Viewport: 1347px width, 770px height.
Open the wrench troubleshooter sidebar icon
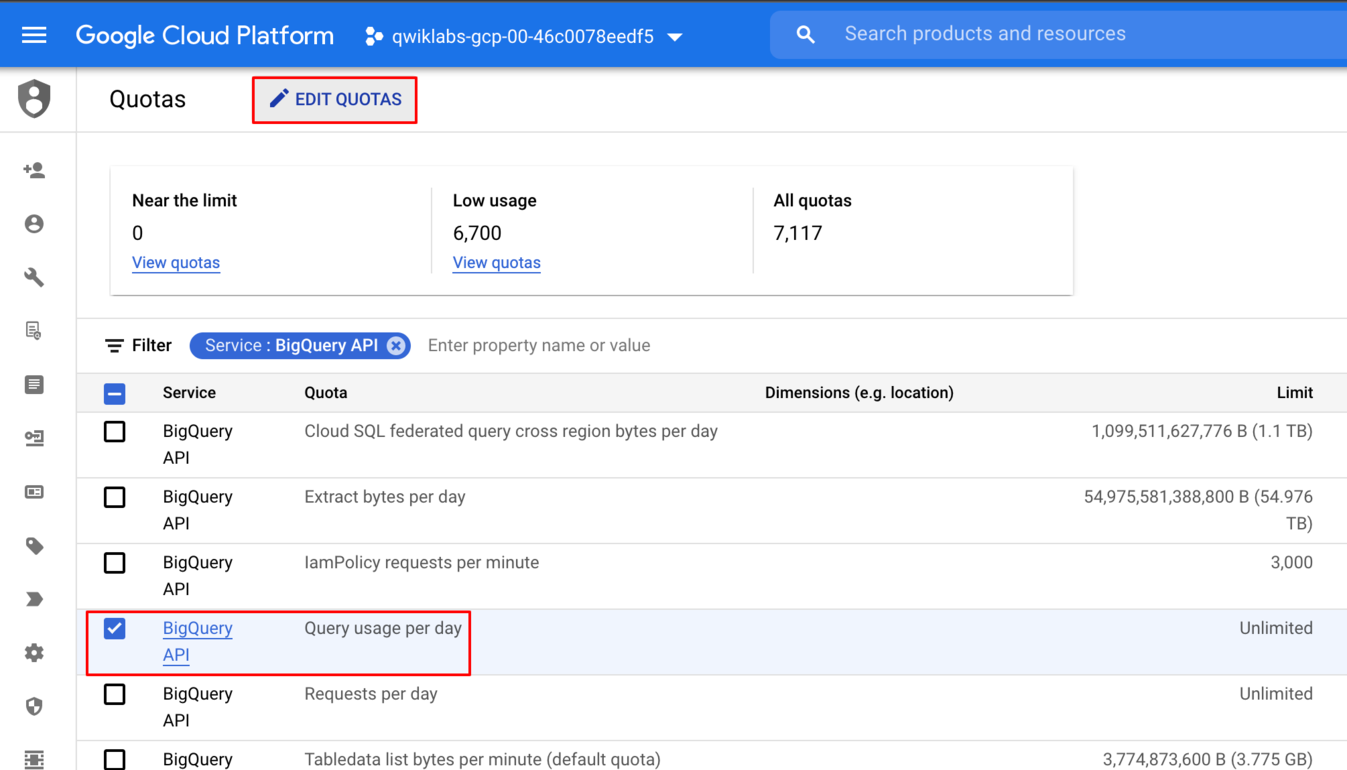tap(34, 277)
